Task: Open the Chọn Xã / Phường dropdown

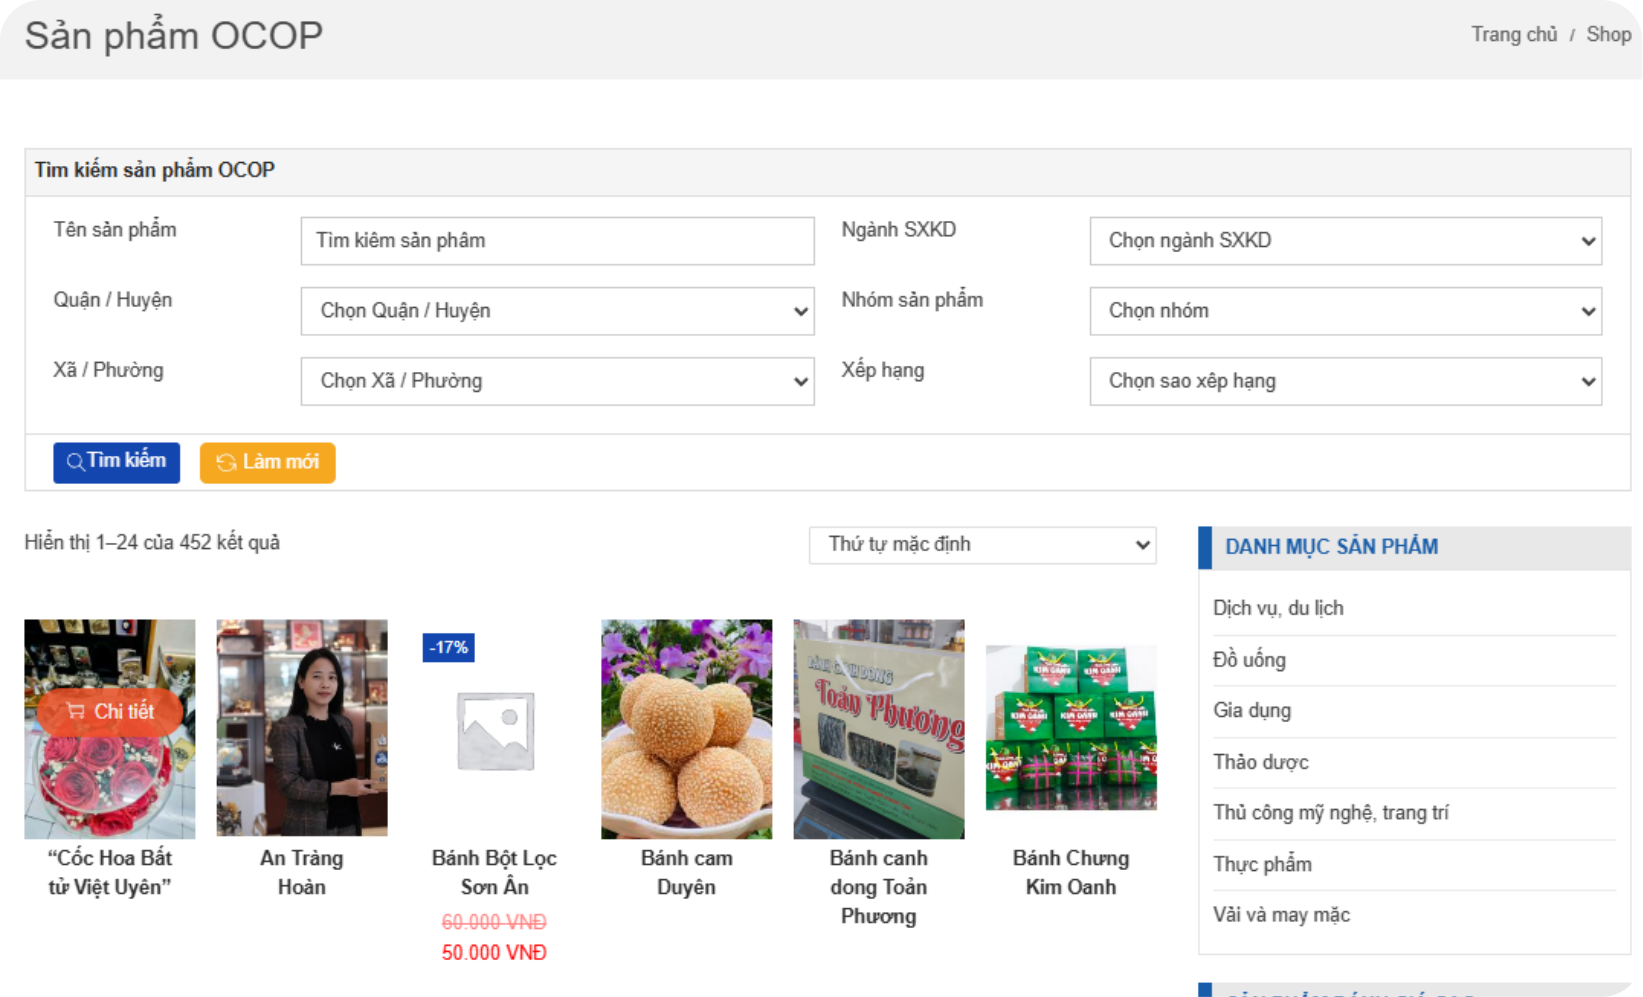Action: (557, 381)
